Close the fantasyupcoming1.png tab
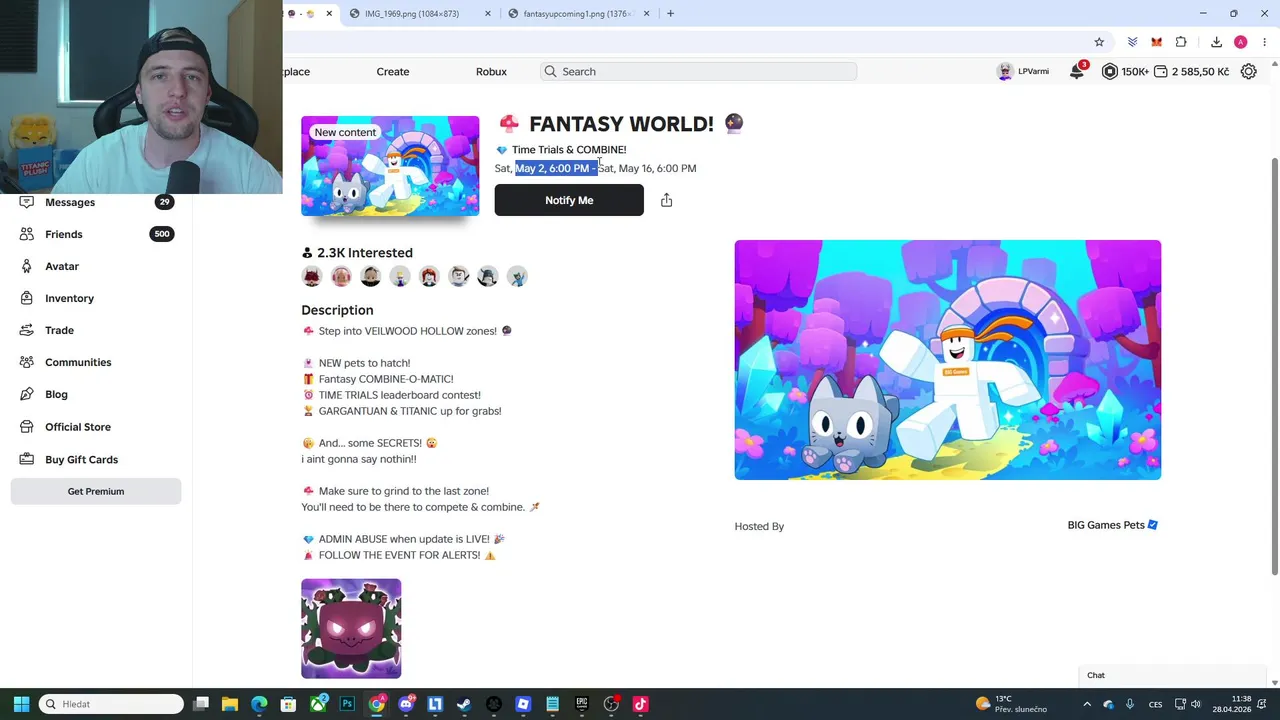 (646, 14)
